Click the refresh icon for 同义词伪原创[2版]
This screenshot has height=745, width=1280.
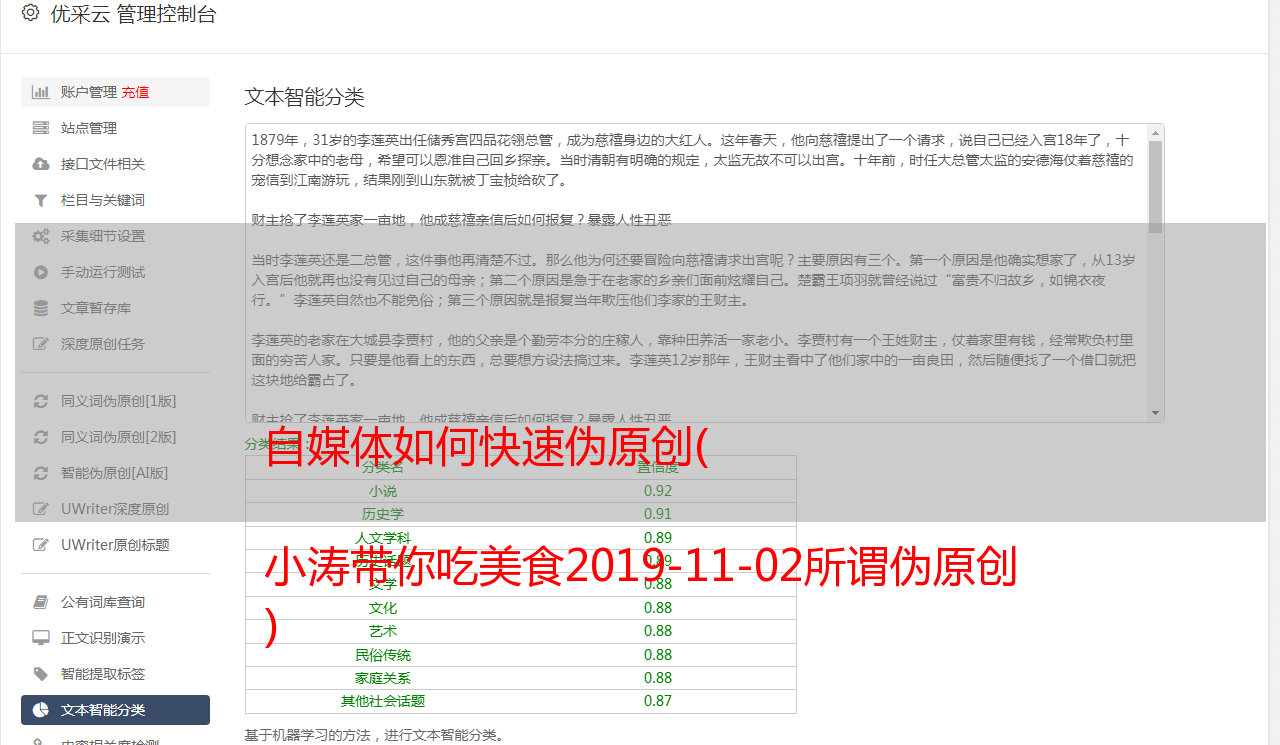(41, 437)
